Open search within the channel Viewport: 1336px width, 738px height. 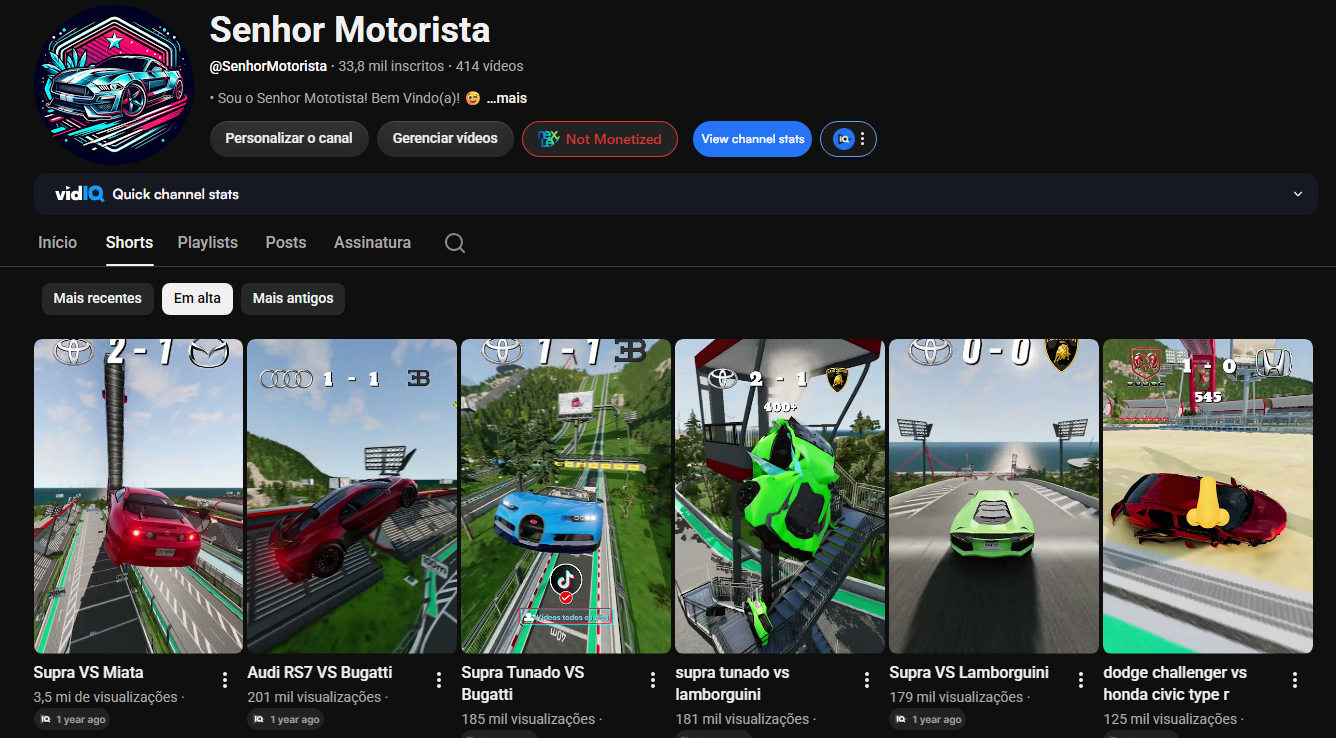point(455,243)
